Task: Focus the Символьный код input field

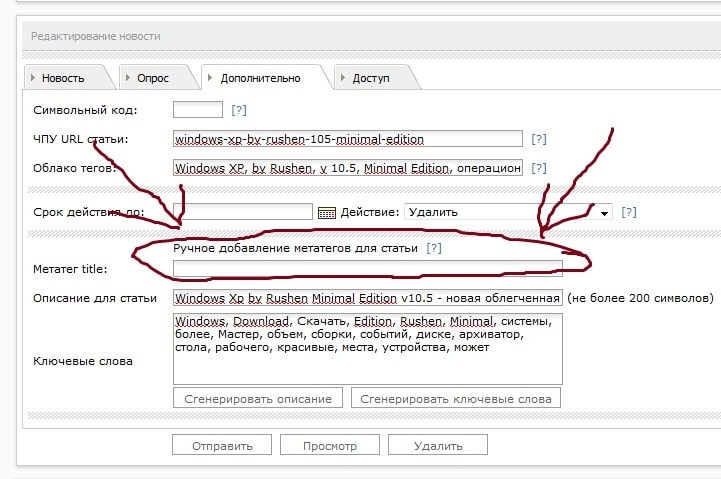Action: pos(197,110)
